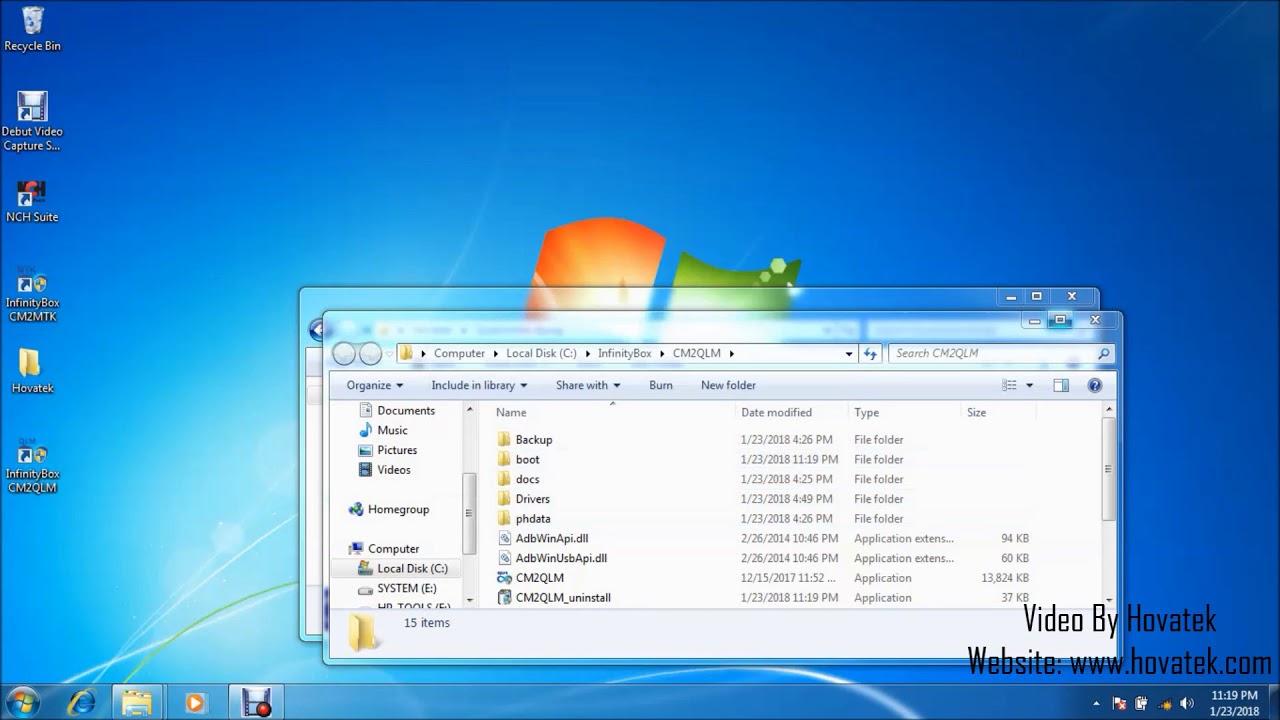Open the Windows Start menu

22,701
